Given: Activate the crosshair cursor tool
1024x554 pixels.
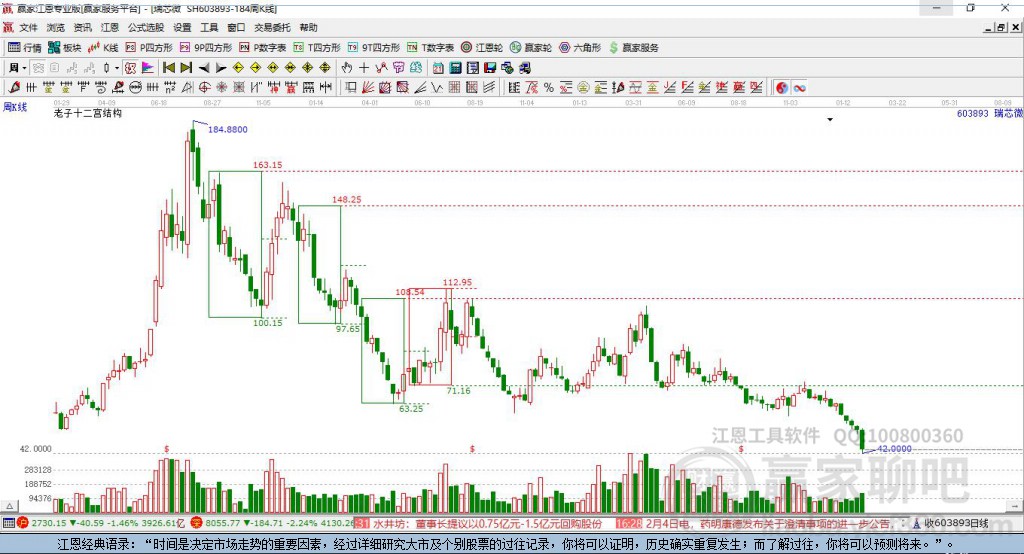Looking at the screenshot, I should (364, 68).
